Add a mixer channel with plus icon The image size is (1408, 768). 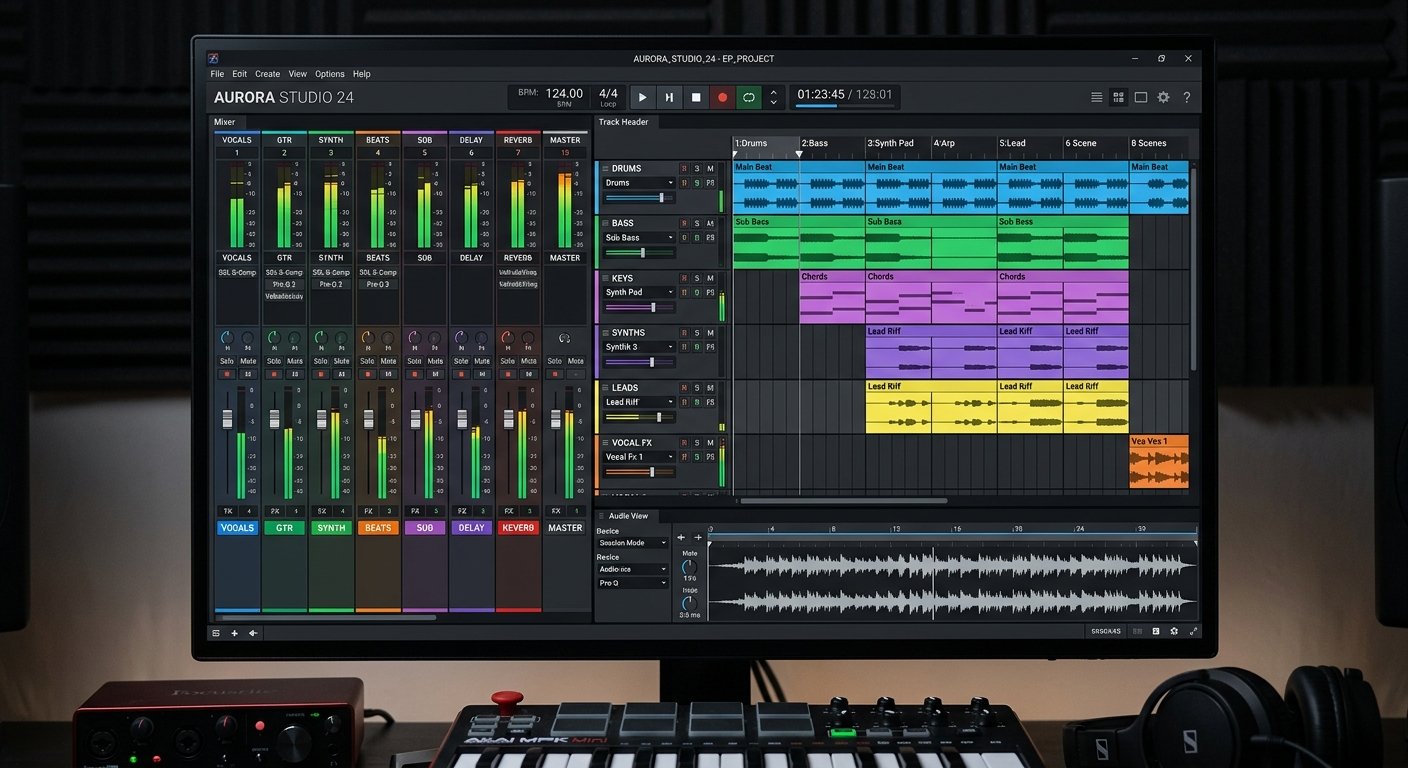235,633
